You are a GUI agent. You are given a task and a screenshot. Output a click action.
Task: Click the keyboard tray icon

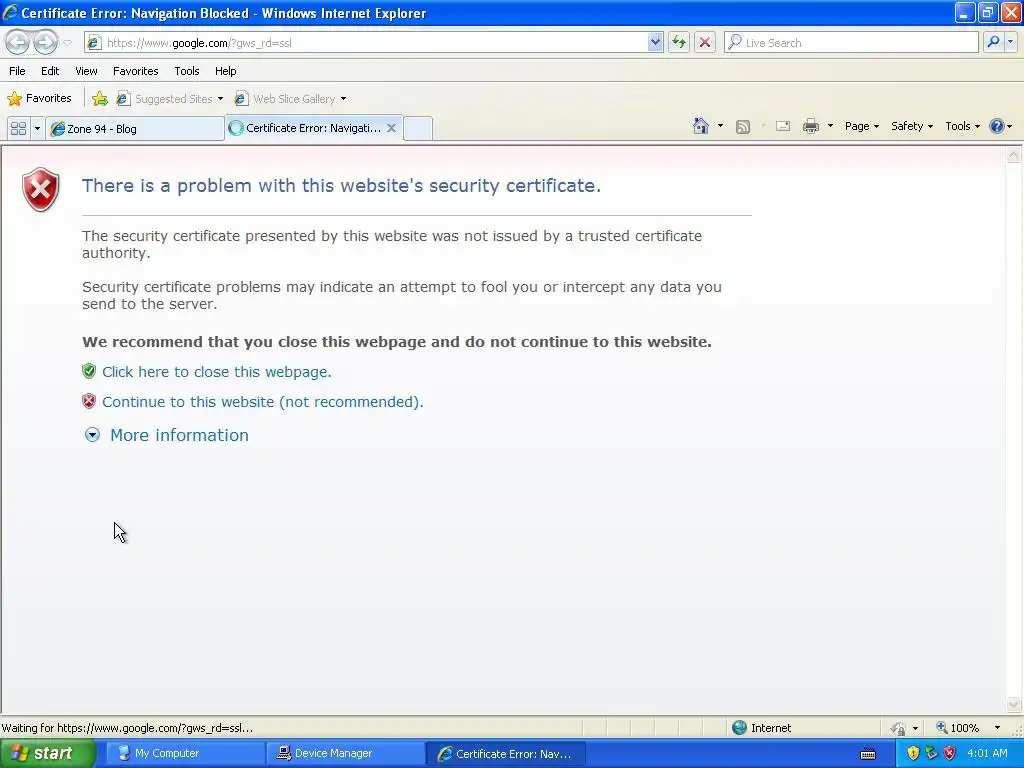[x=868, y=754]
